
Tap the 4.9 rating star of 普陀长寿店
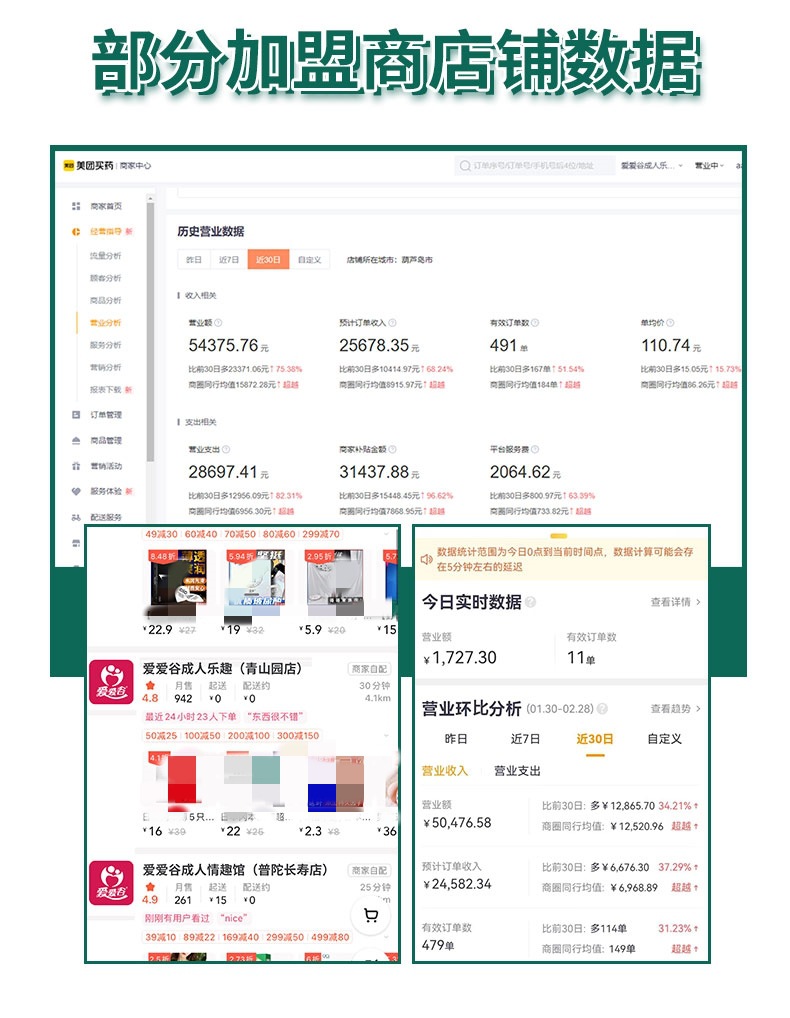[150, 887]
